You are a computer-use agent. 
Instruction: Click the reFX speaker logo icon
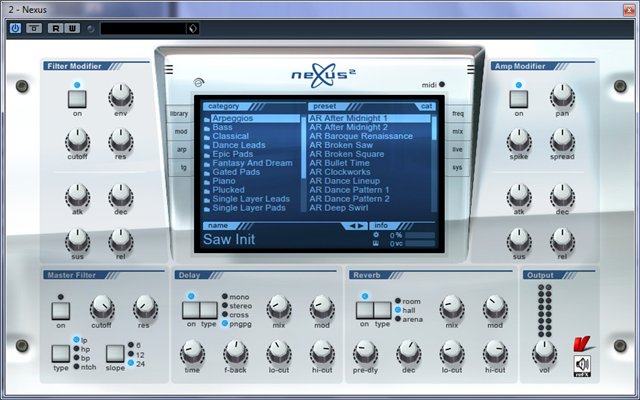pyautogui.click(x=582, y=366)
